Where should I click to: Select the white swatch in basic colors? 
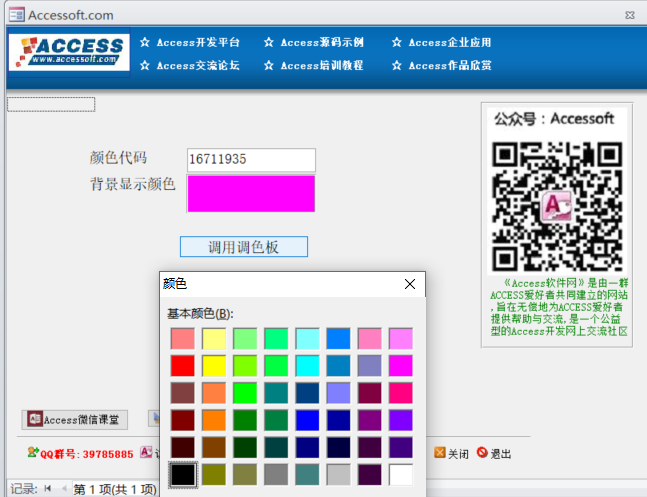coord(401,475)
